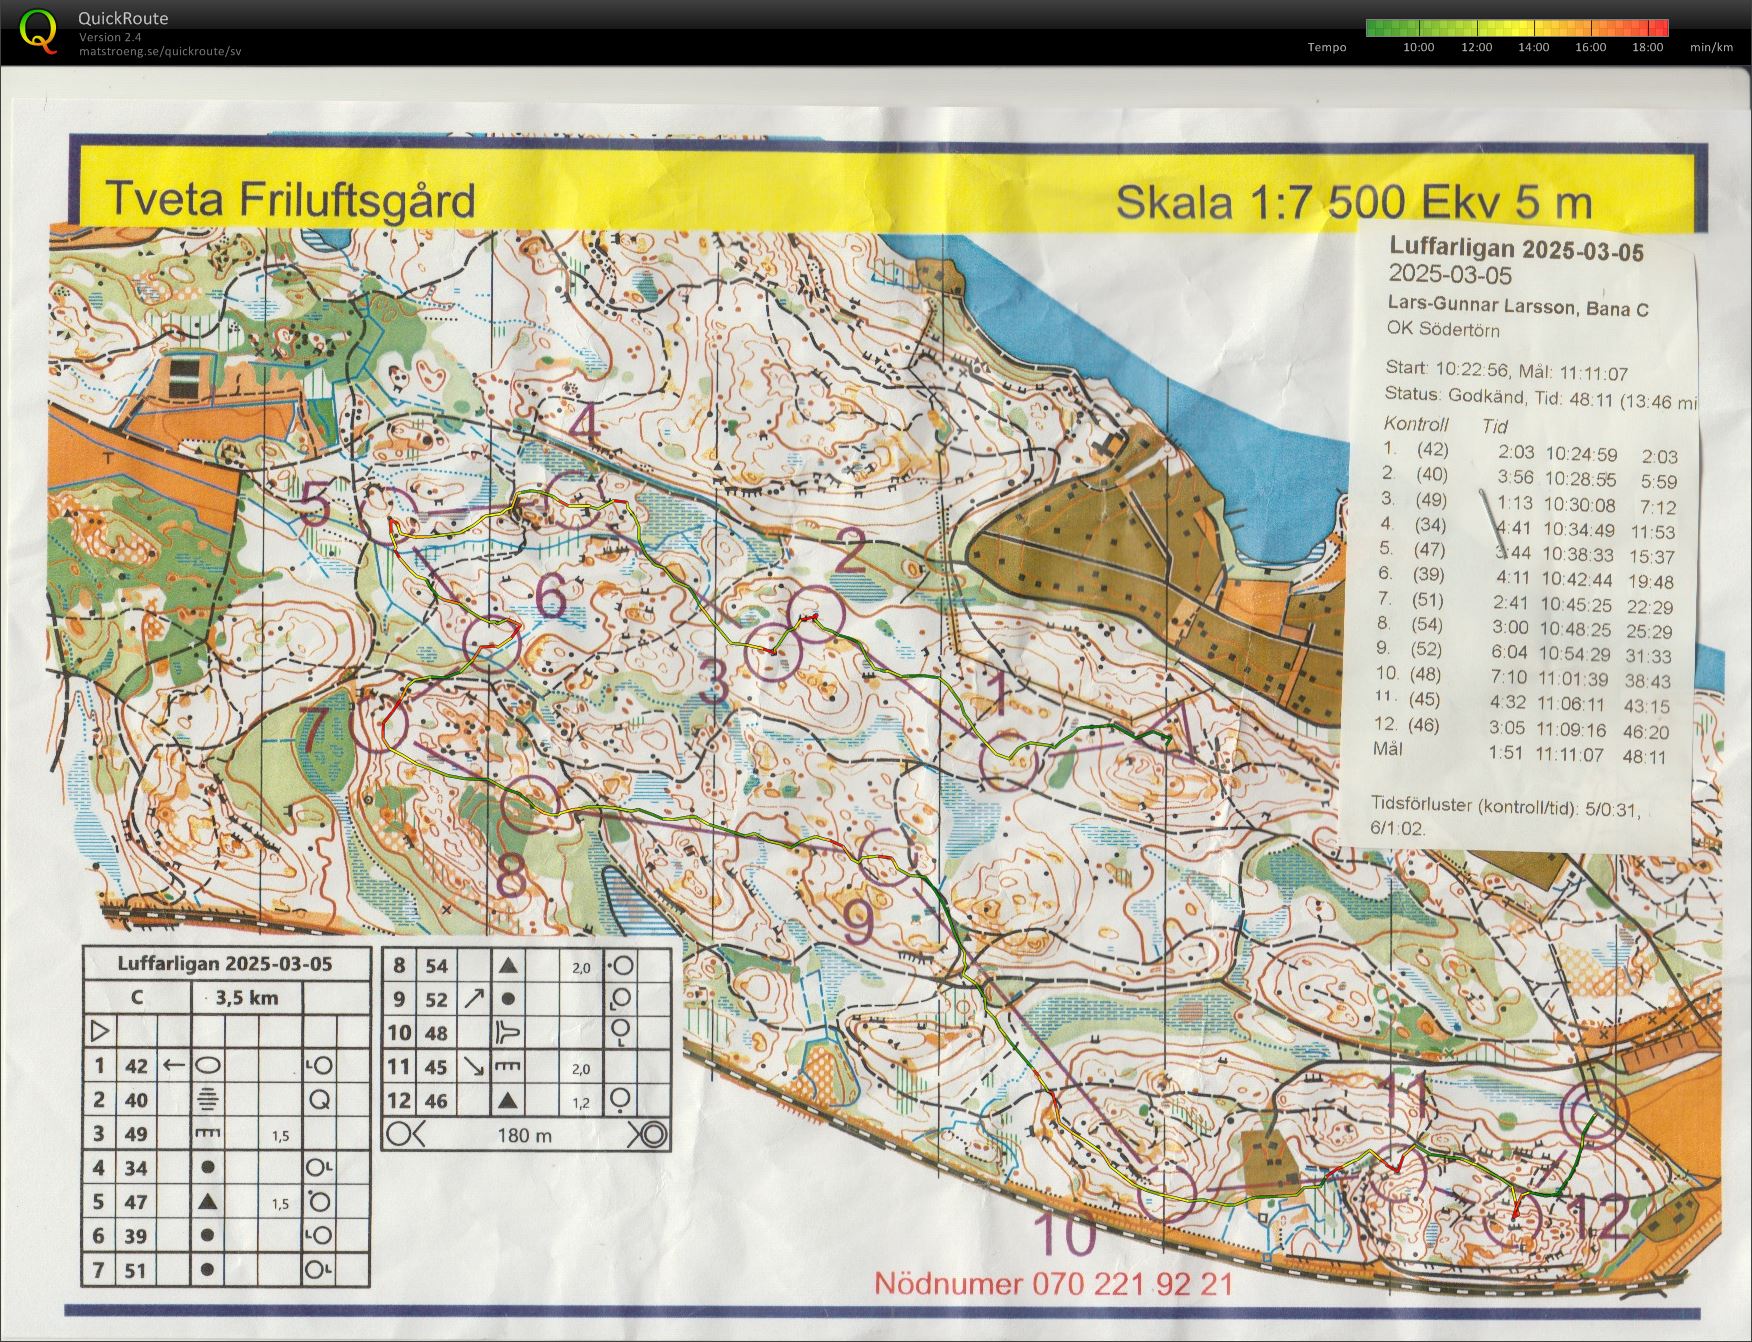
Task: Click the control circle for control 3
Action: (x=773, y=650)
